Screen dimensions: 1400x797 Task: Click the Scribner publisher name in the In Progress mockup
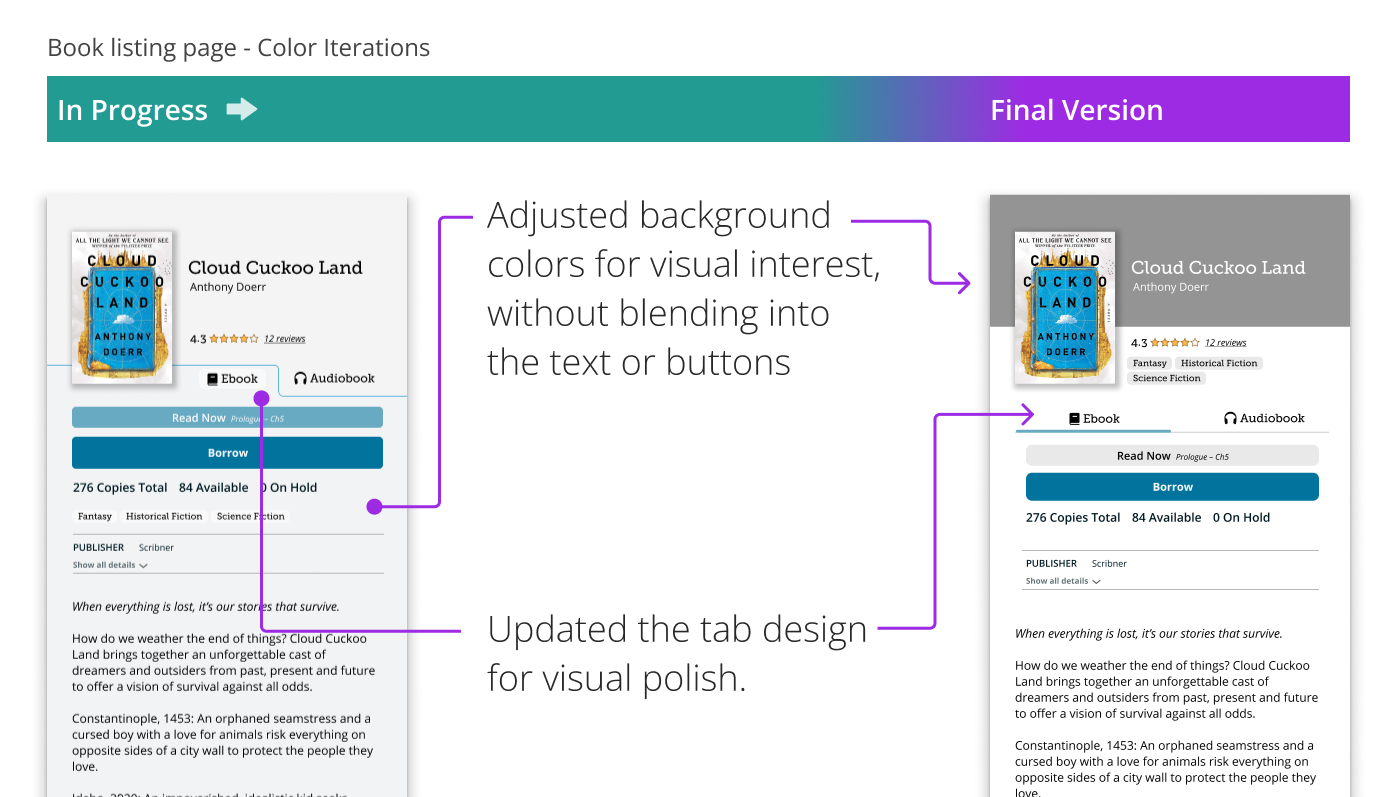point(156,548)
